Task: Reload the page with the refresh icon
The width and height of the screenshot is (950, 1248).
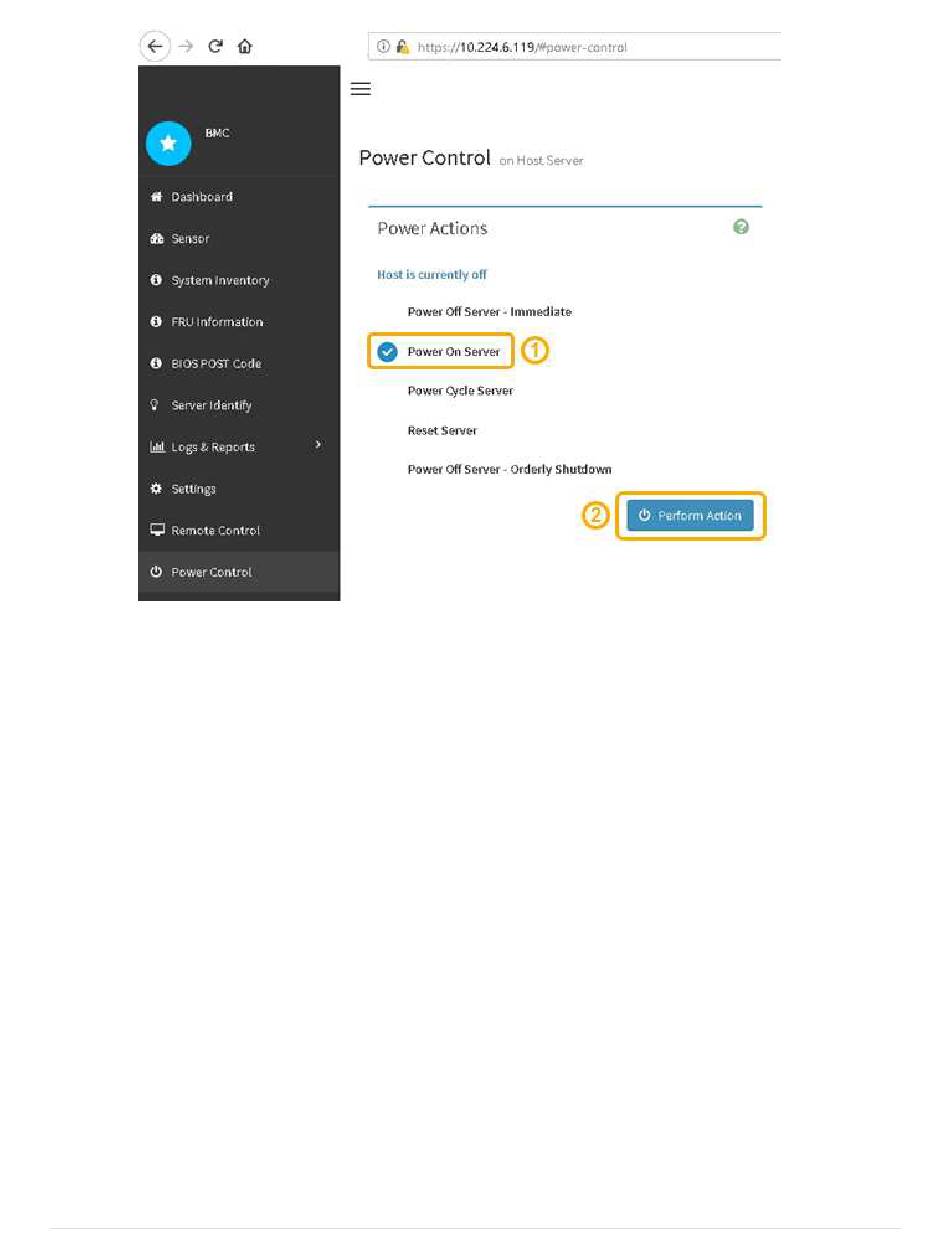Action: (214, 46)
